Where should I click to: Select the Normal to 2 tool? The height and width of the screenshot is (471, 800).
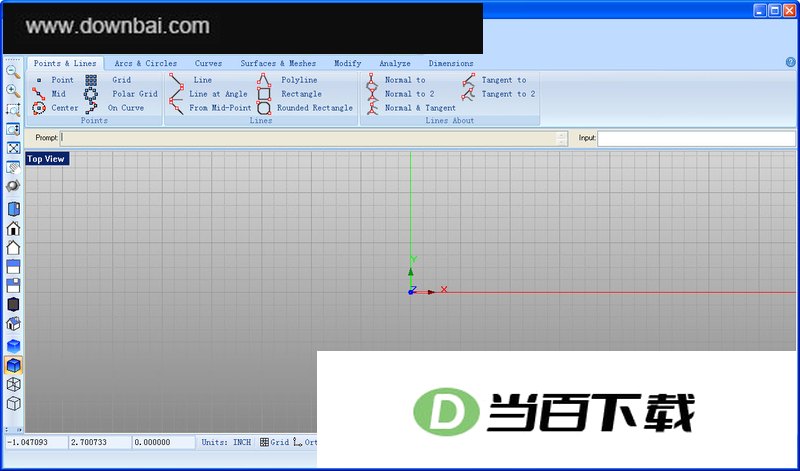401,94
